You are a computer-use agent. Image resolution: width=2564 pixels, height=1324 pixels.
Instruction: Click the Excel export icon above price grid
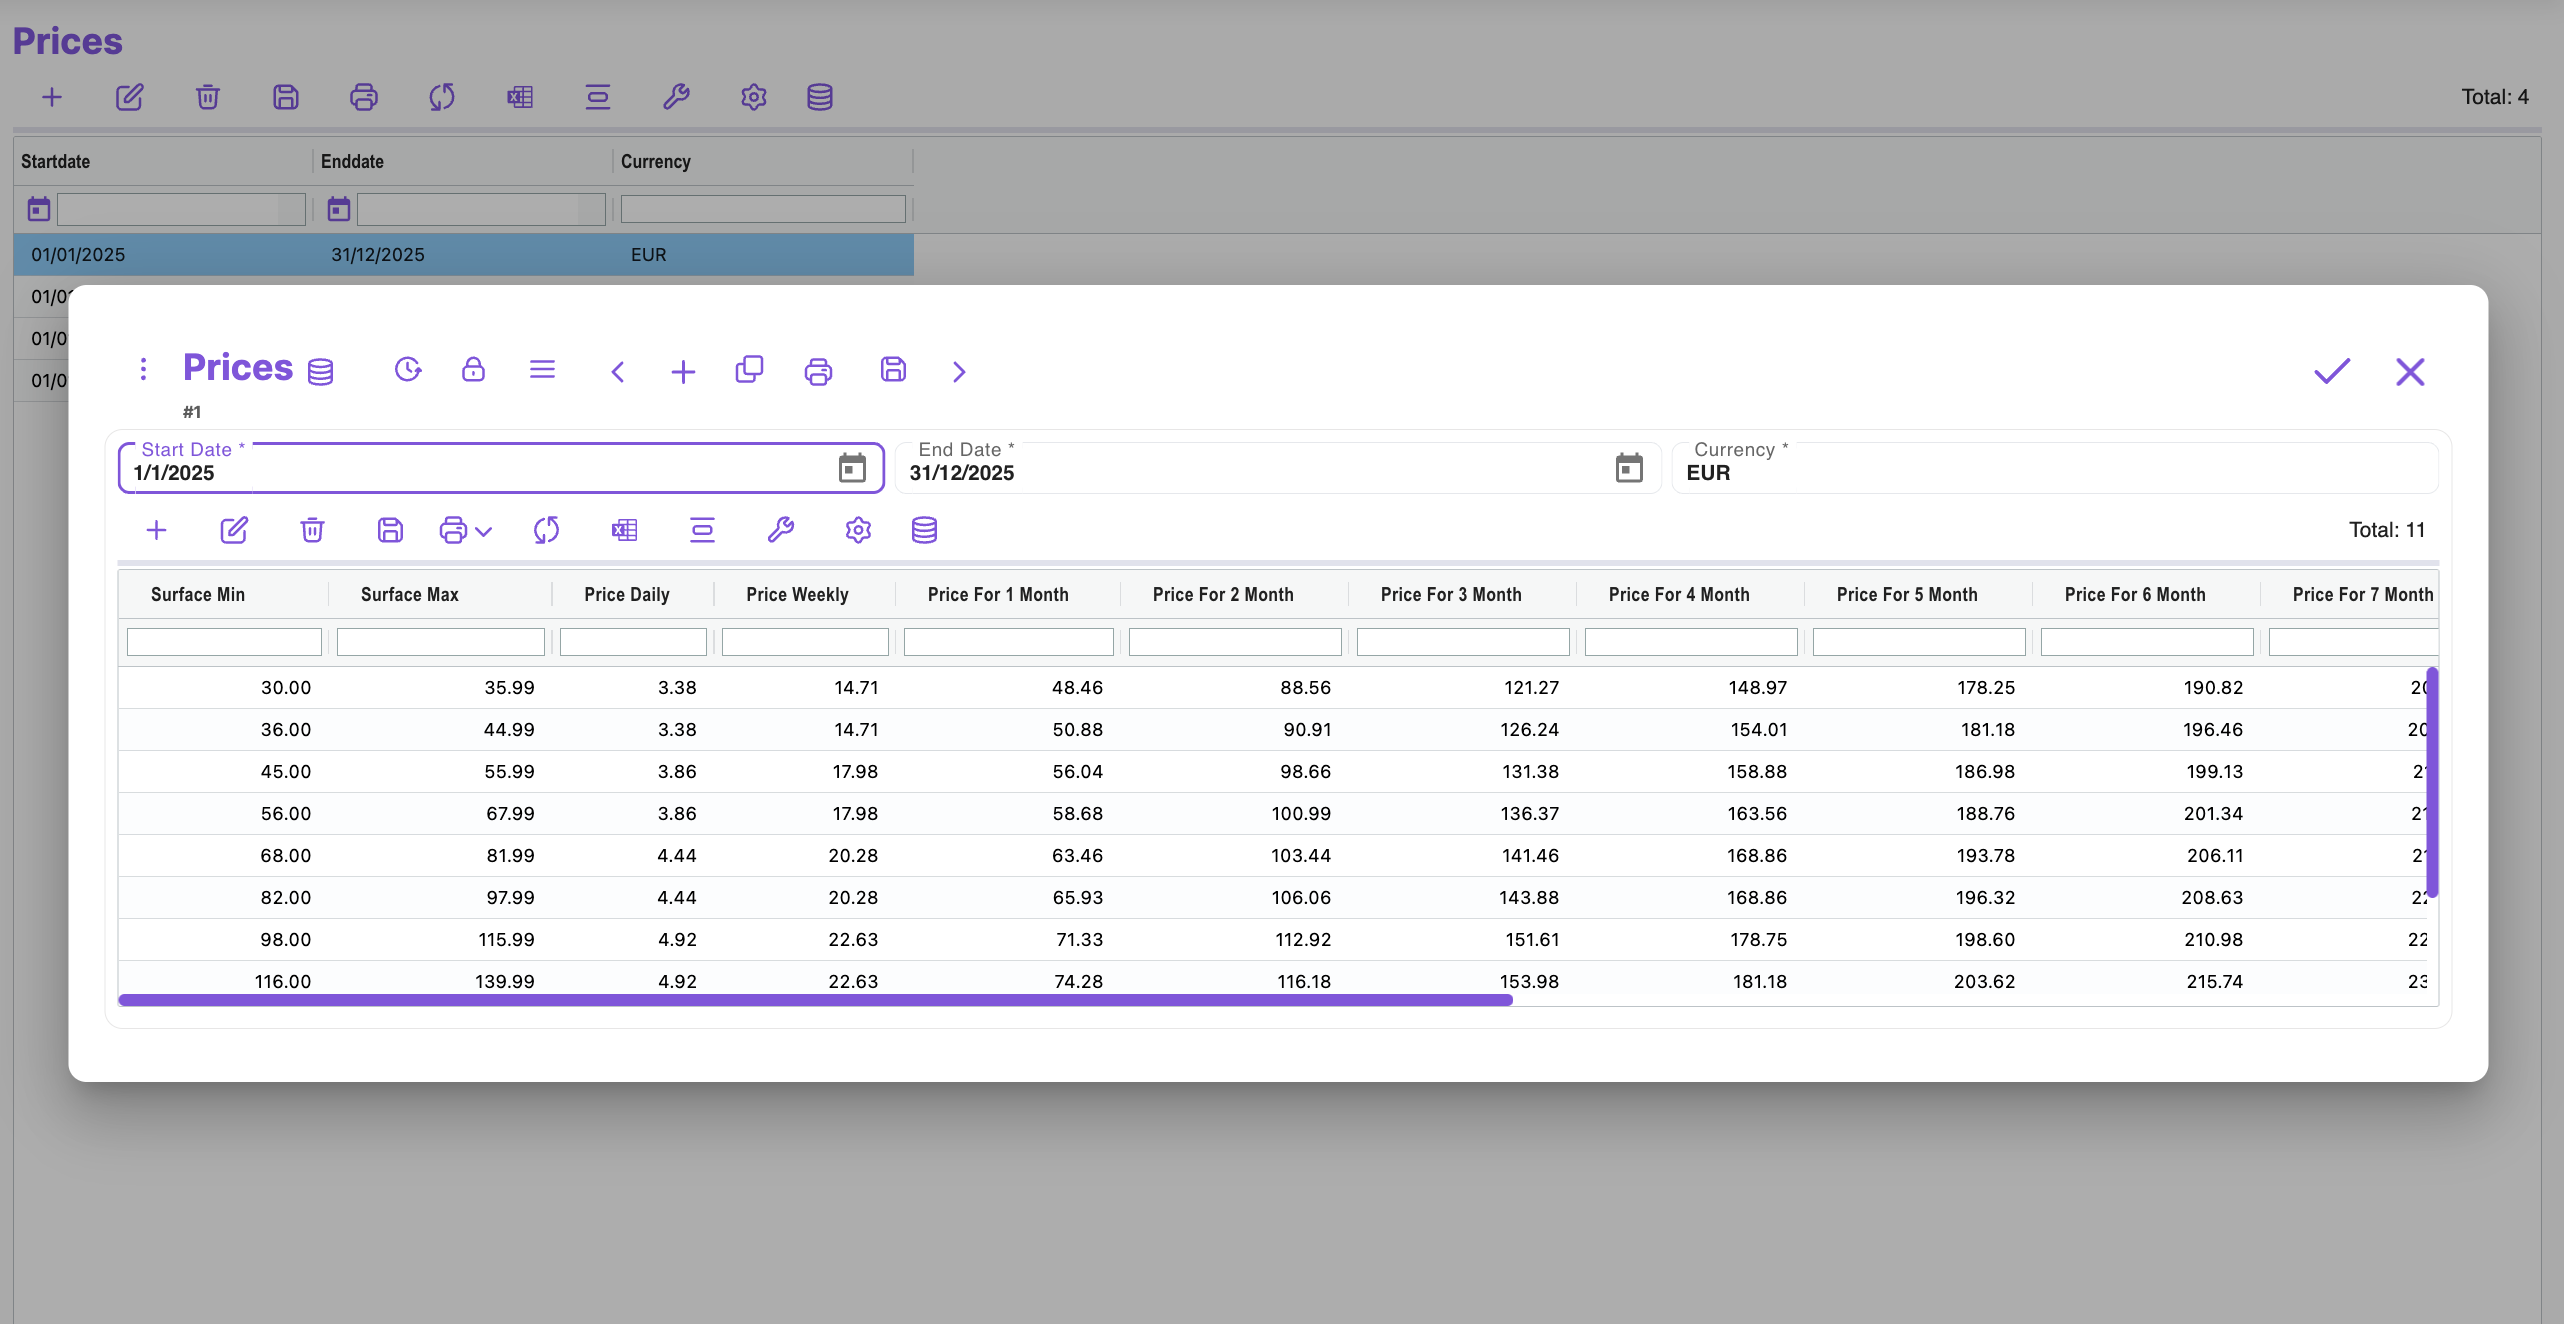624,530
